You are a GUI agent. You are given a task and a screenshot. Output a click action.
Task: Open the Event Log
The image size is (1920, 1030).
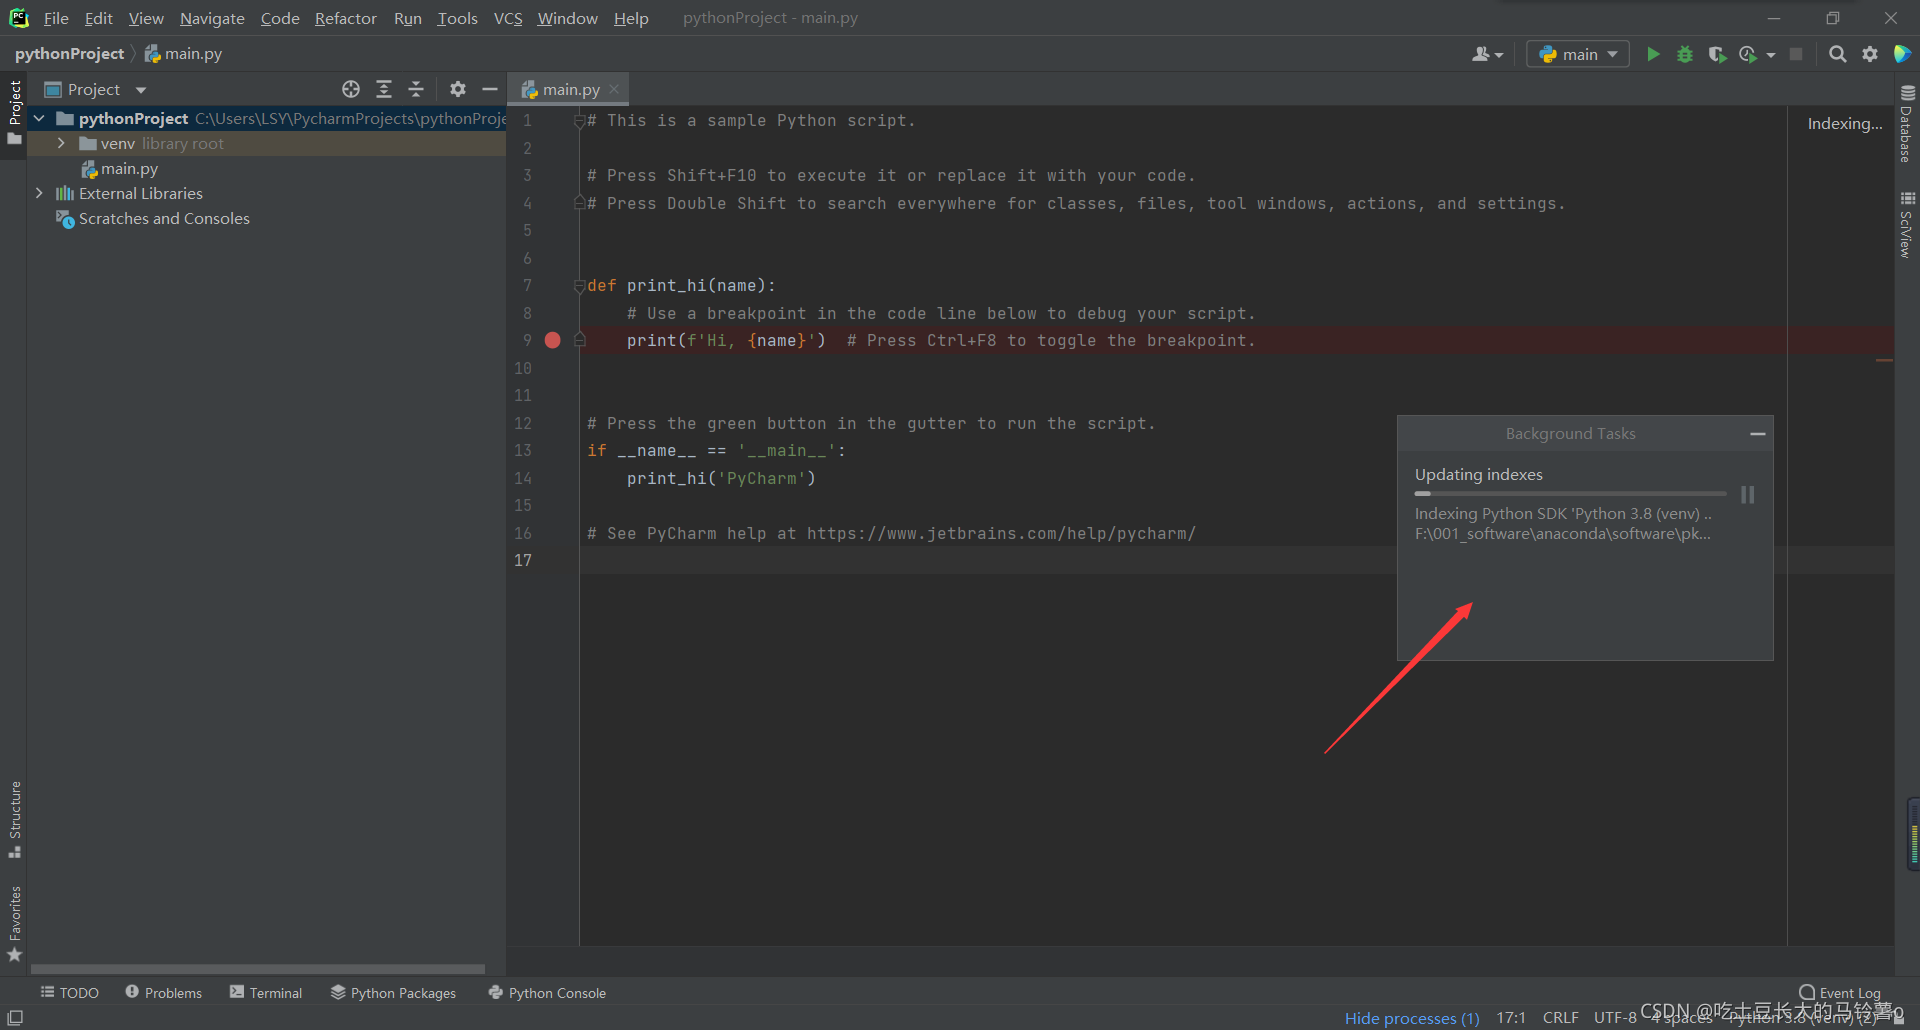pyautogui.click(x=1848, y=992)
